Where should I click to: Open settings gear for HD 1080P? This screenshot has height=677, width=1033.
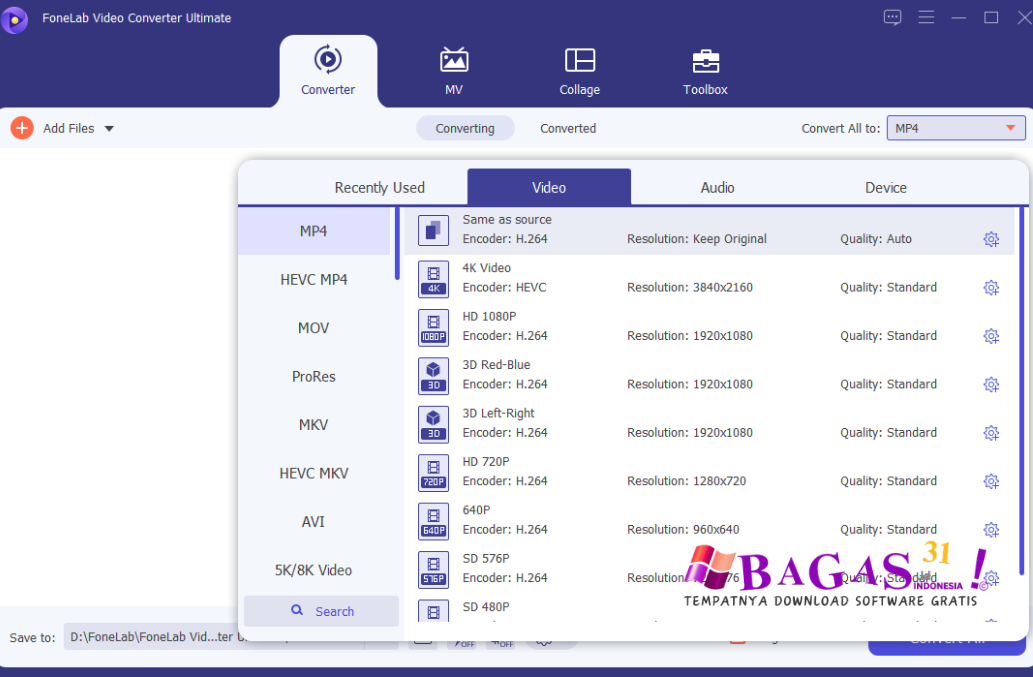click(991, 336)
